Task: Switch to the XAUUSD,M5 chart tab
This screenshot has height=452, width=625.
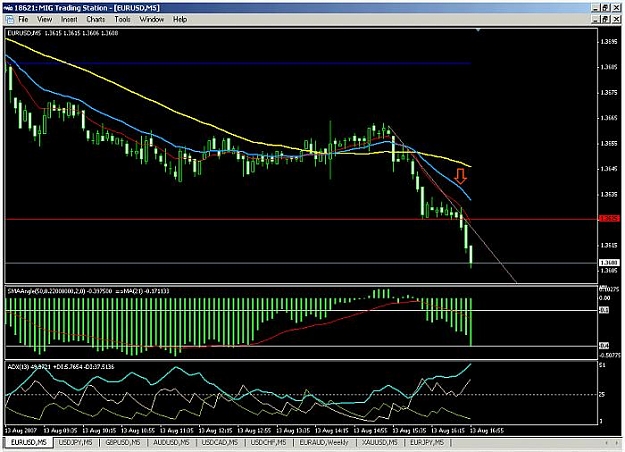Action: click(379, 442)
